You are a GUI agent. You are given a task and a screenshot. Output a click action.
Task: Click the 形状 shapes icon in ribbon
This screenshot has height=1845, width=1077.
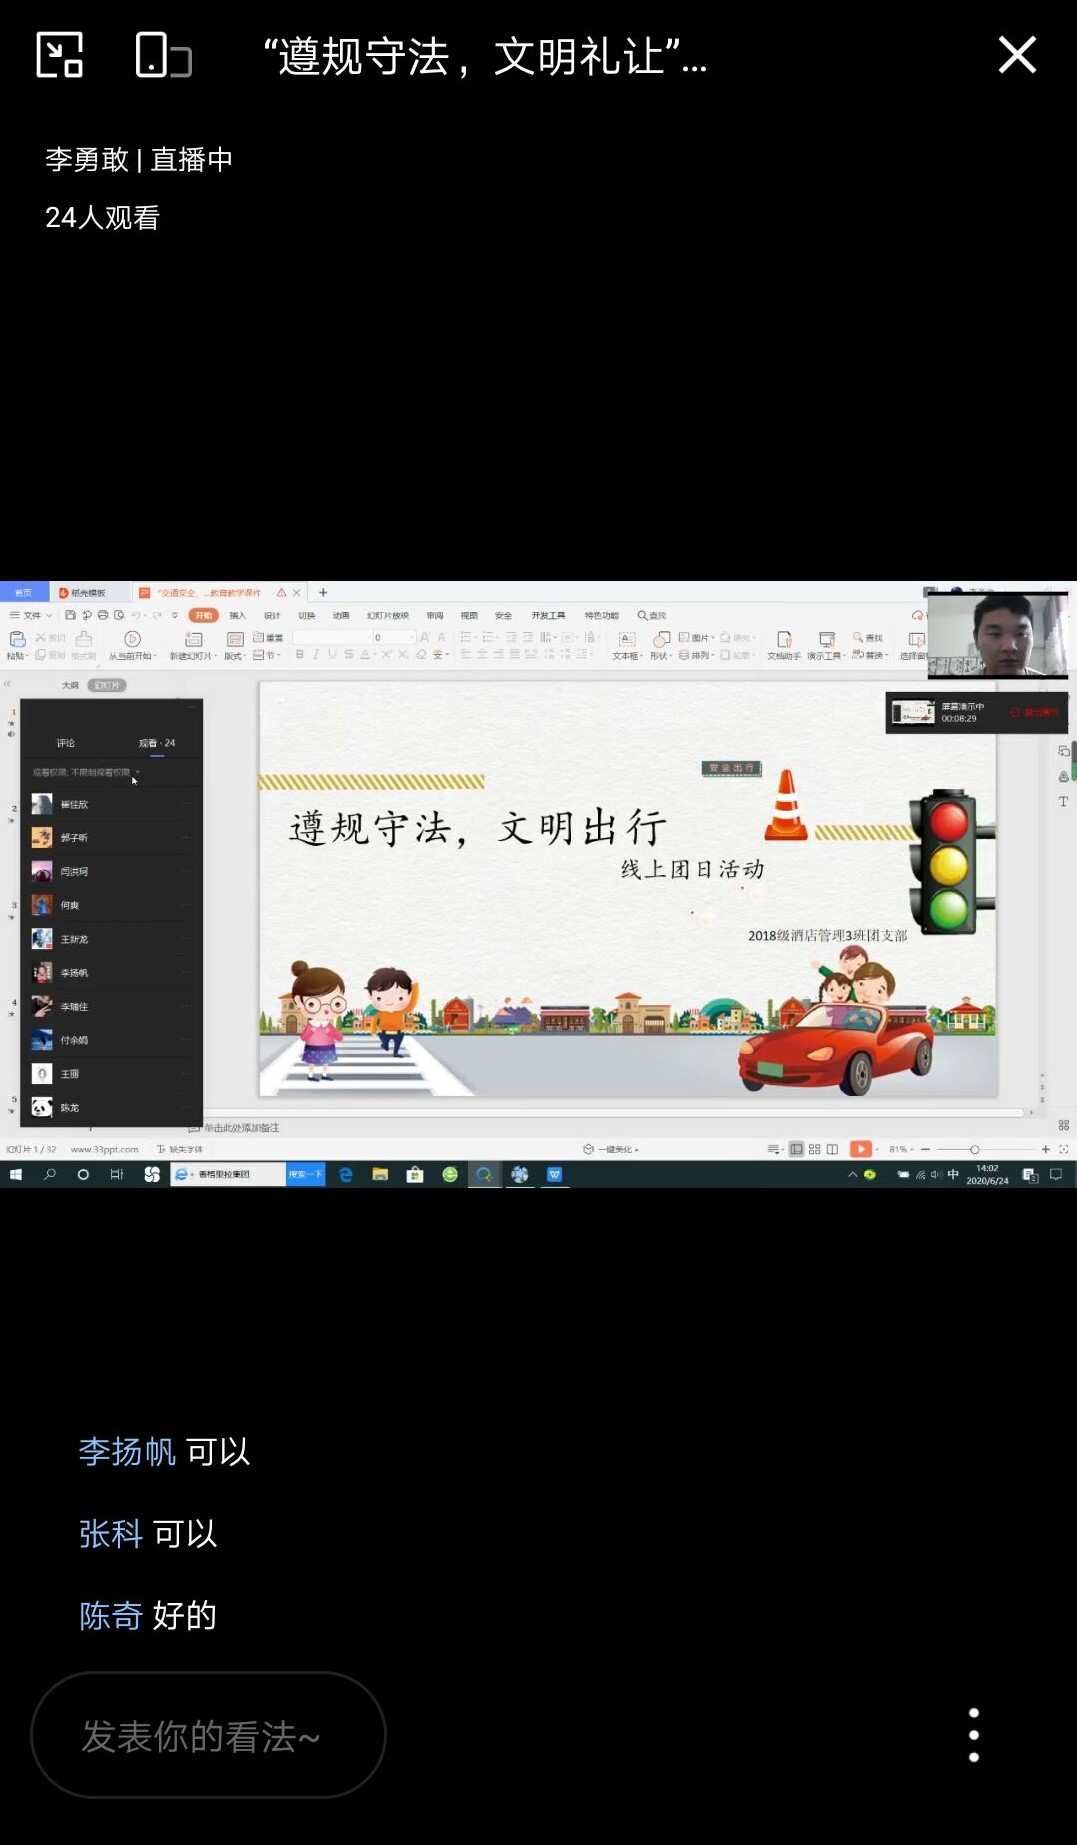(661, 640)
